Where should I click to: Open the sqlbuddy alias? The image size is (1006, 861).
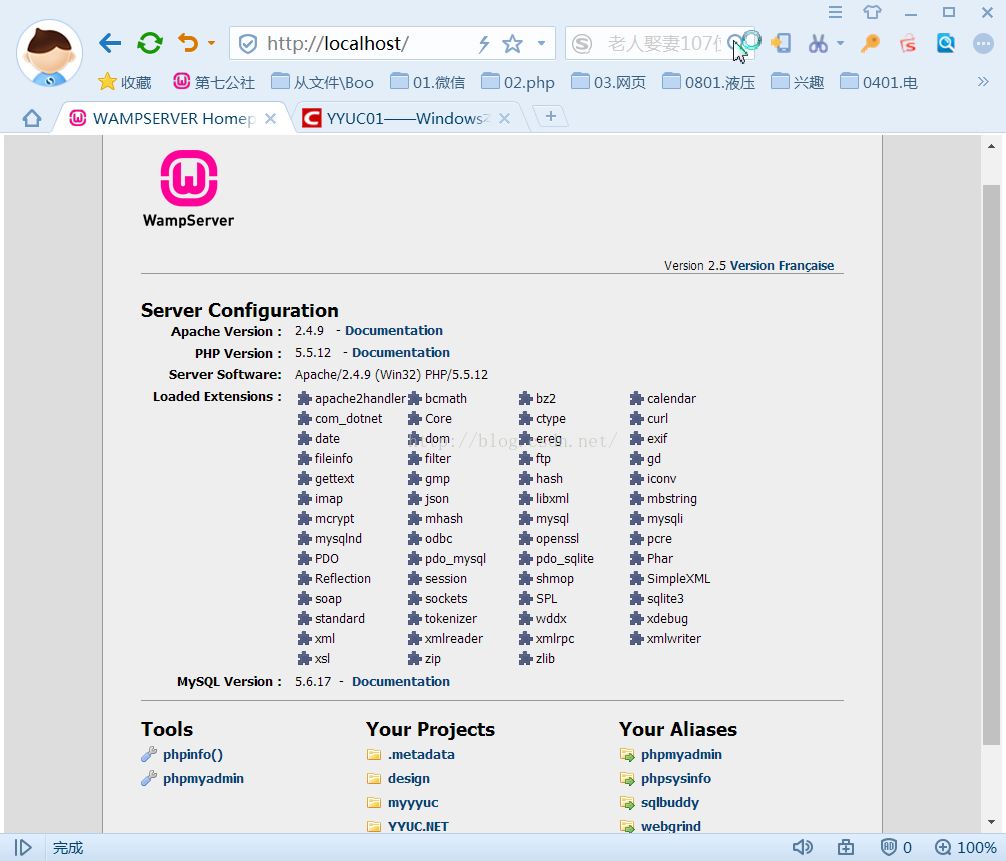point(670,803)
